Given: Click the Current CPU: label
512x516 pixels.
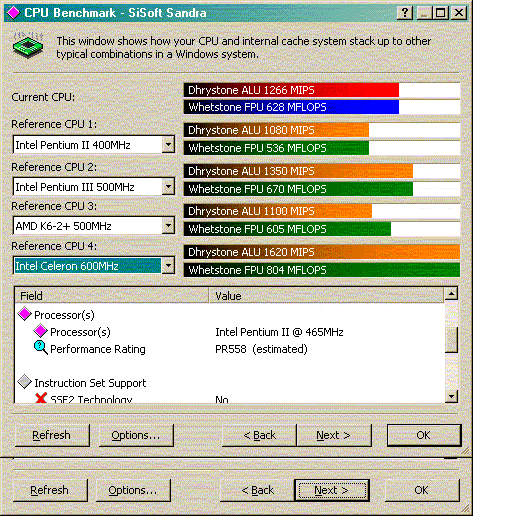Looking at the screenshot, I should [43, 97].
